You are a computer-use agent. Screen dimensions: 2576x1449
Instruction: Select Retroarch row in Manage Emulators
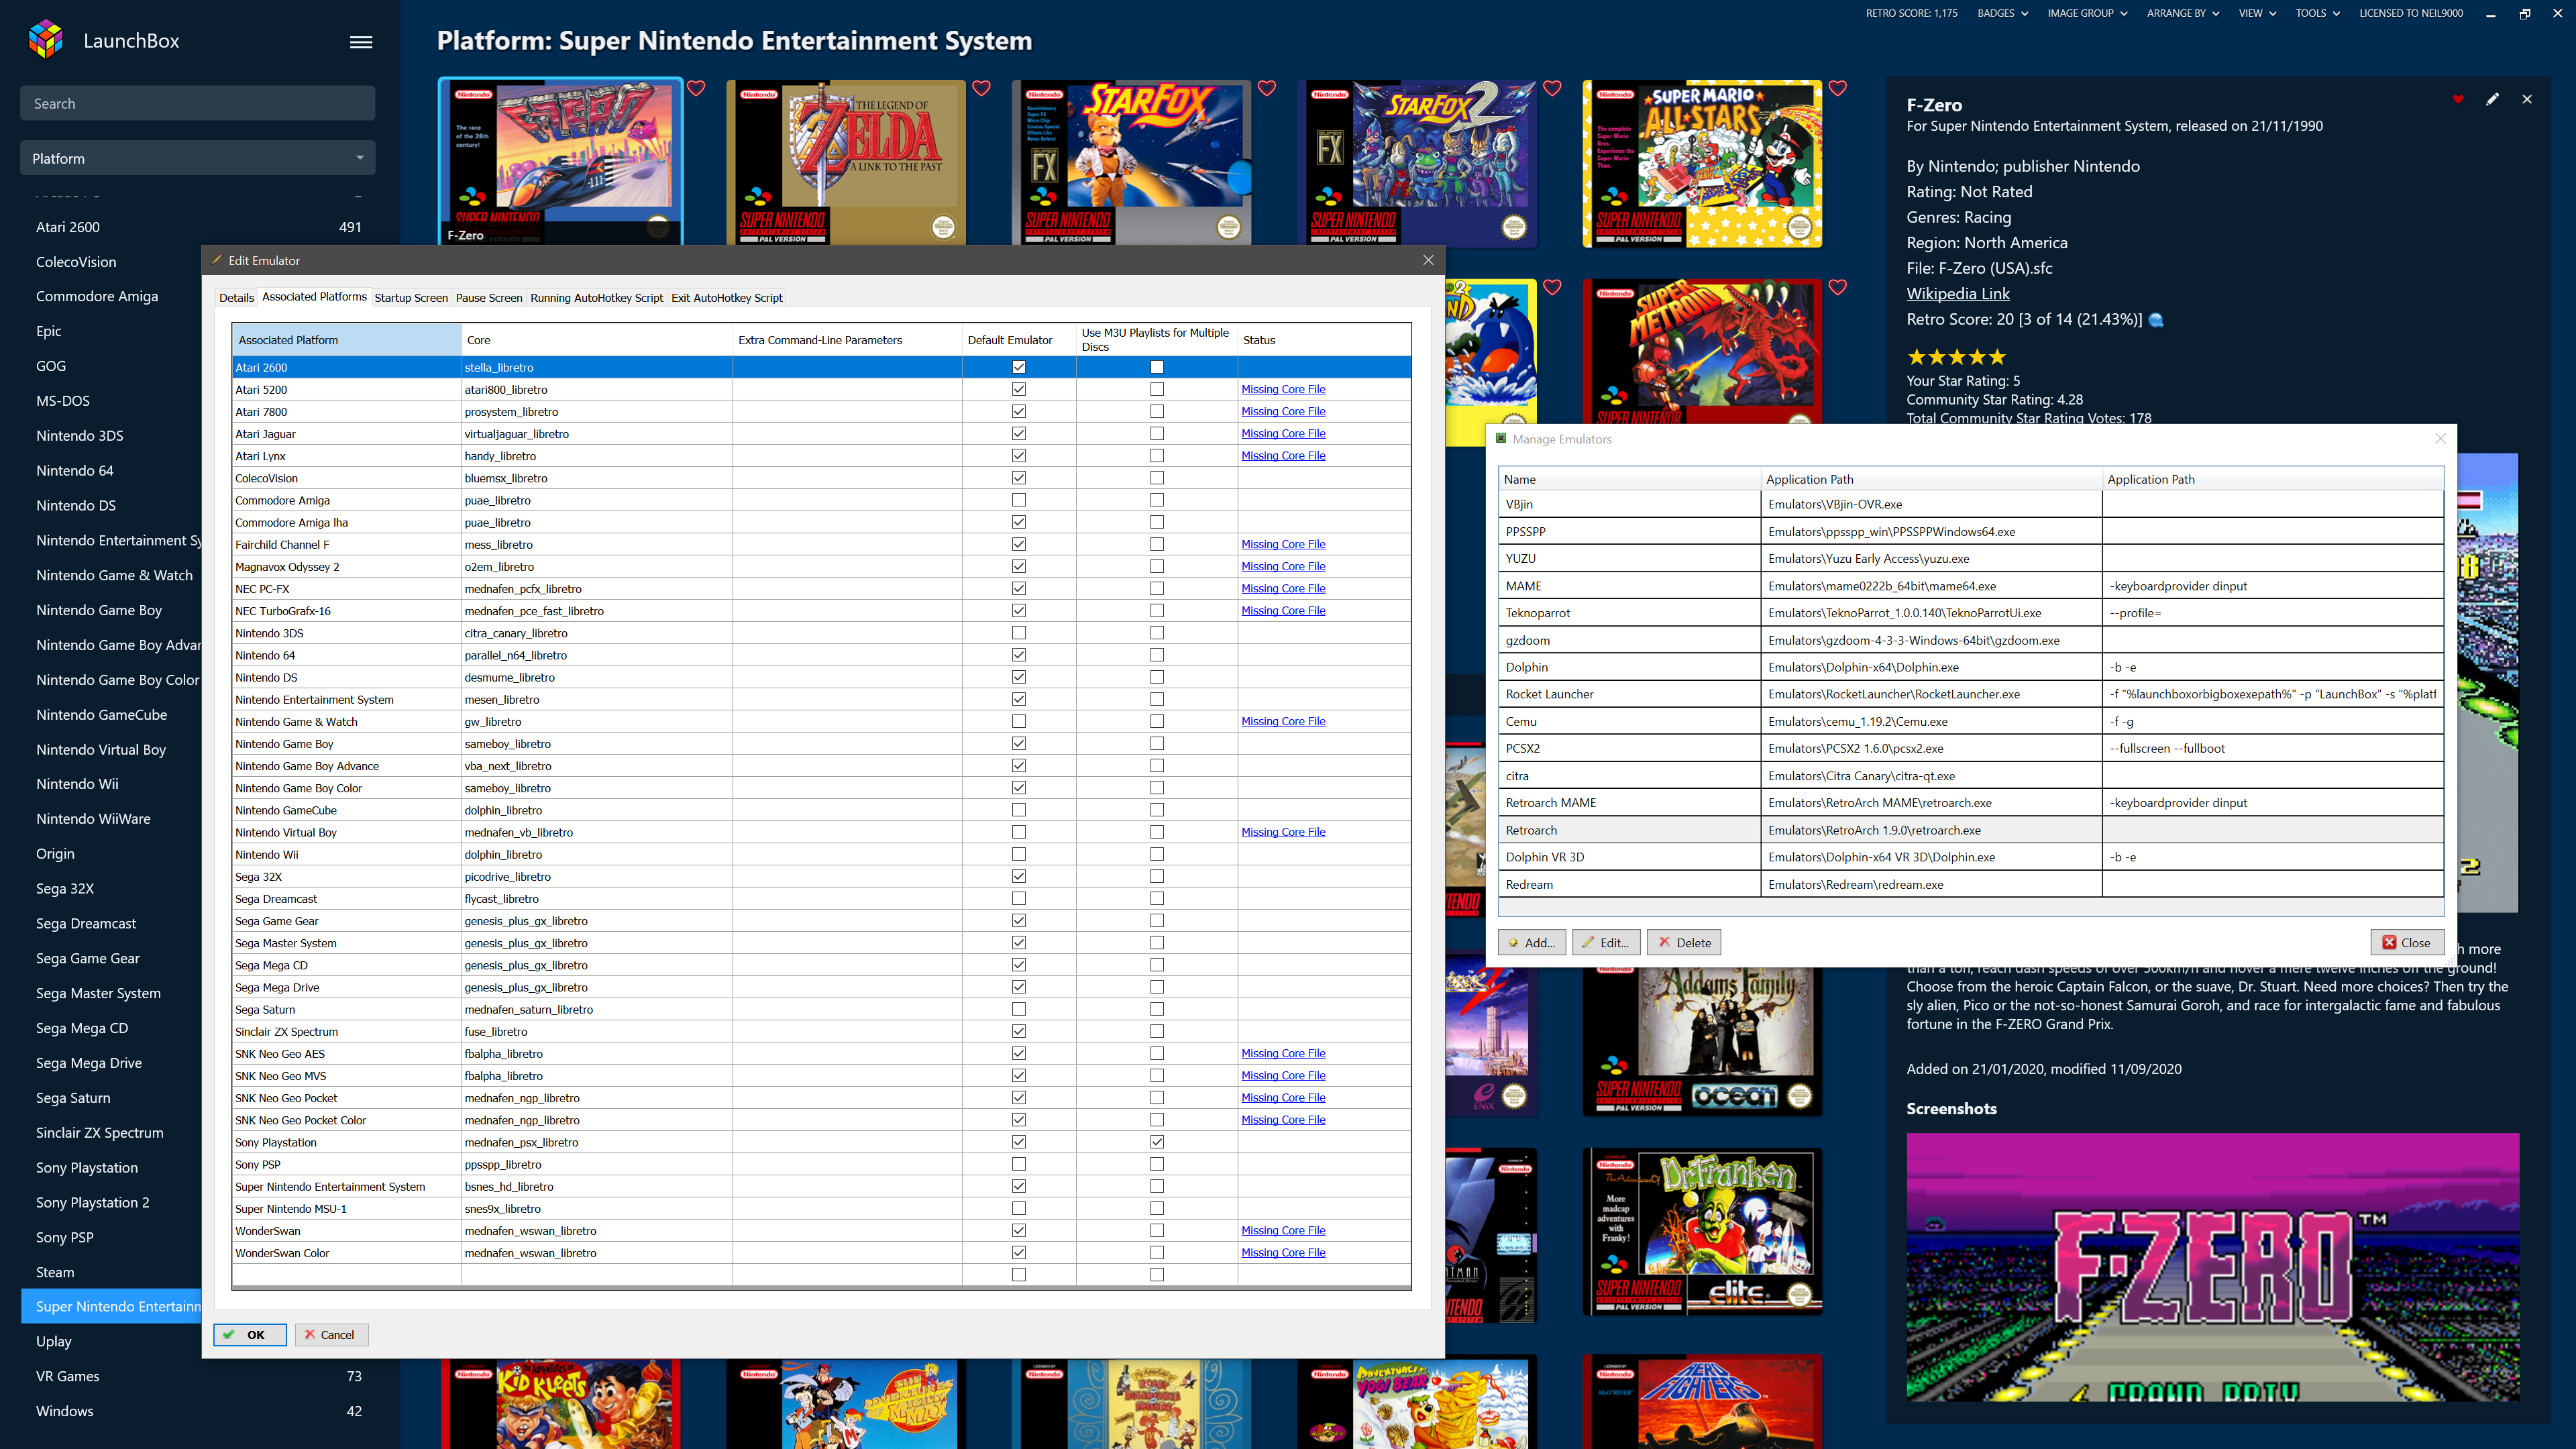[x=1970, y=830]
